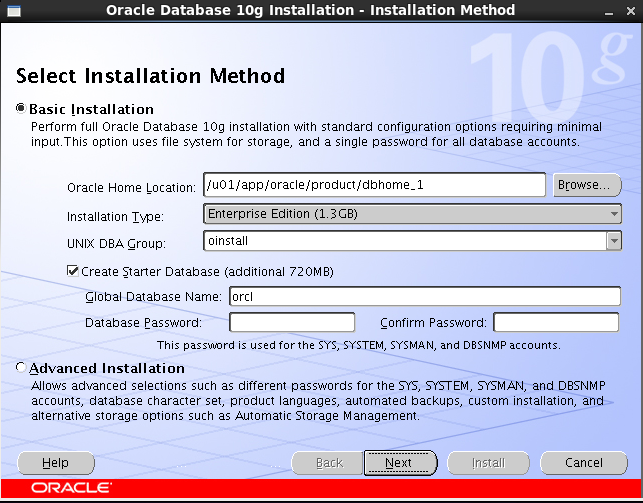
Task: Click the Install button
Action: click(x=488, y=463)
